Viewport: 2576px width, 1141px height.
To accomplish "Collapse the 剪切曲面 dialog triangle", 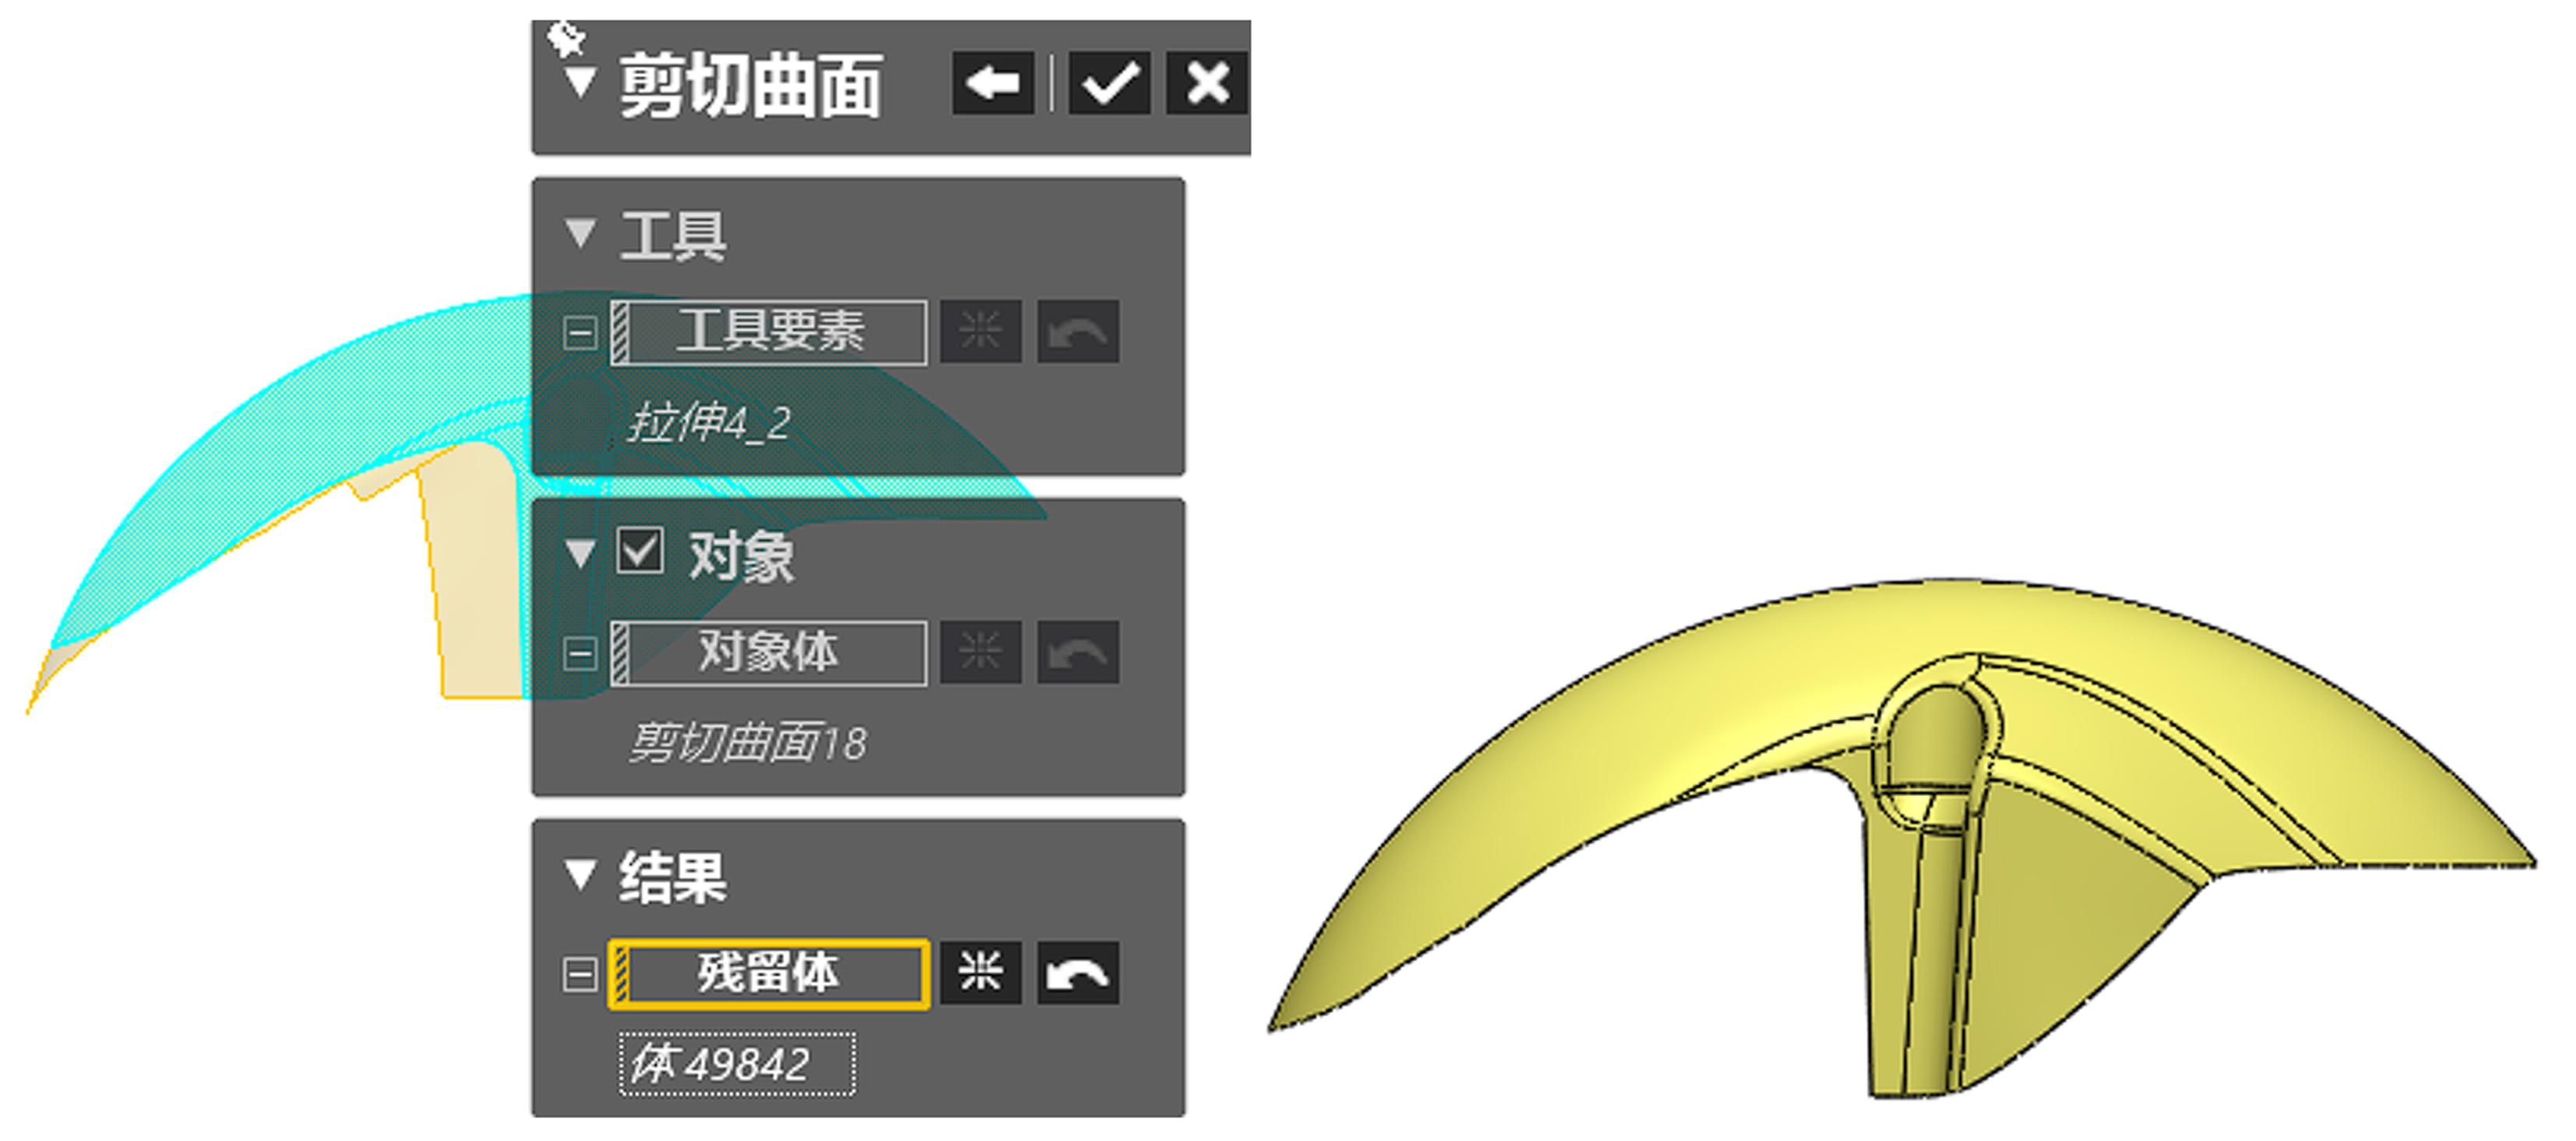I will pos(580,82).
